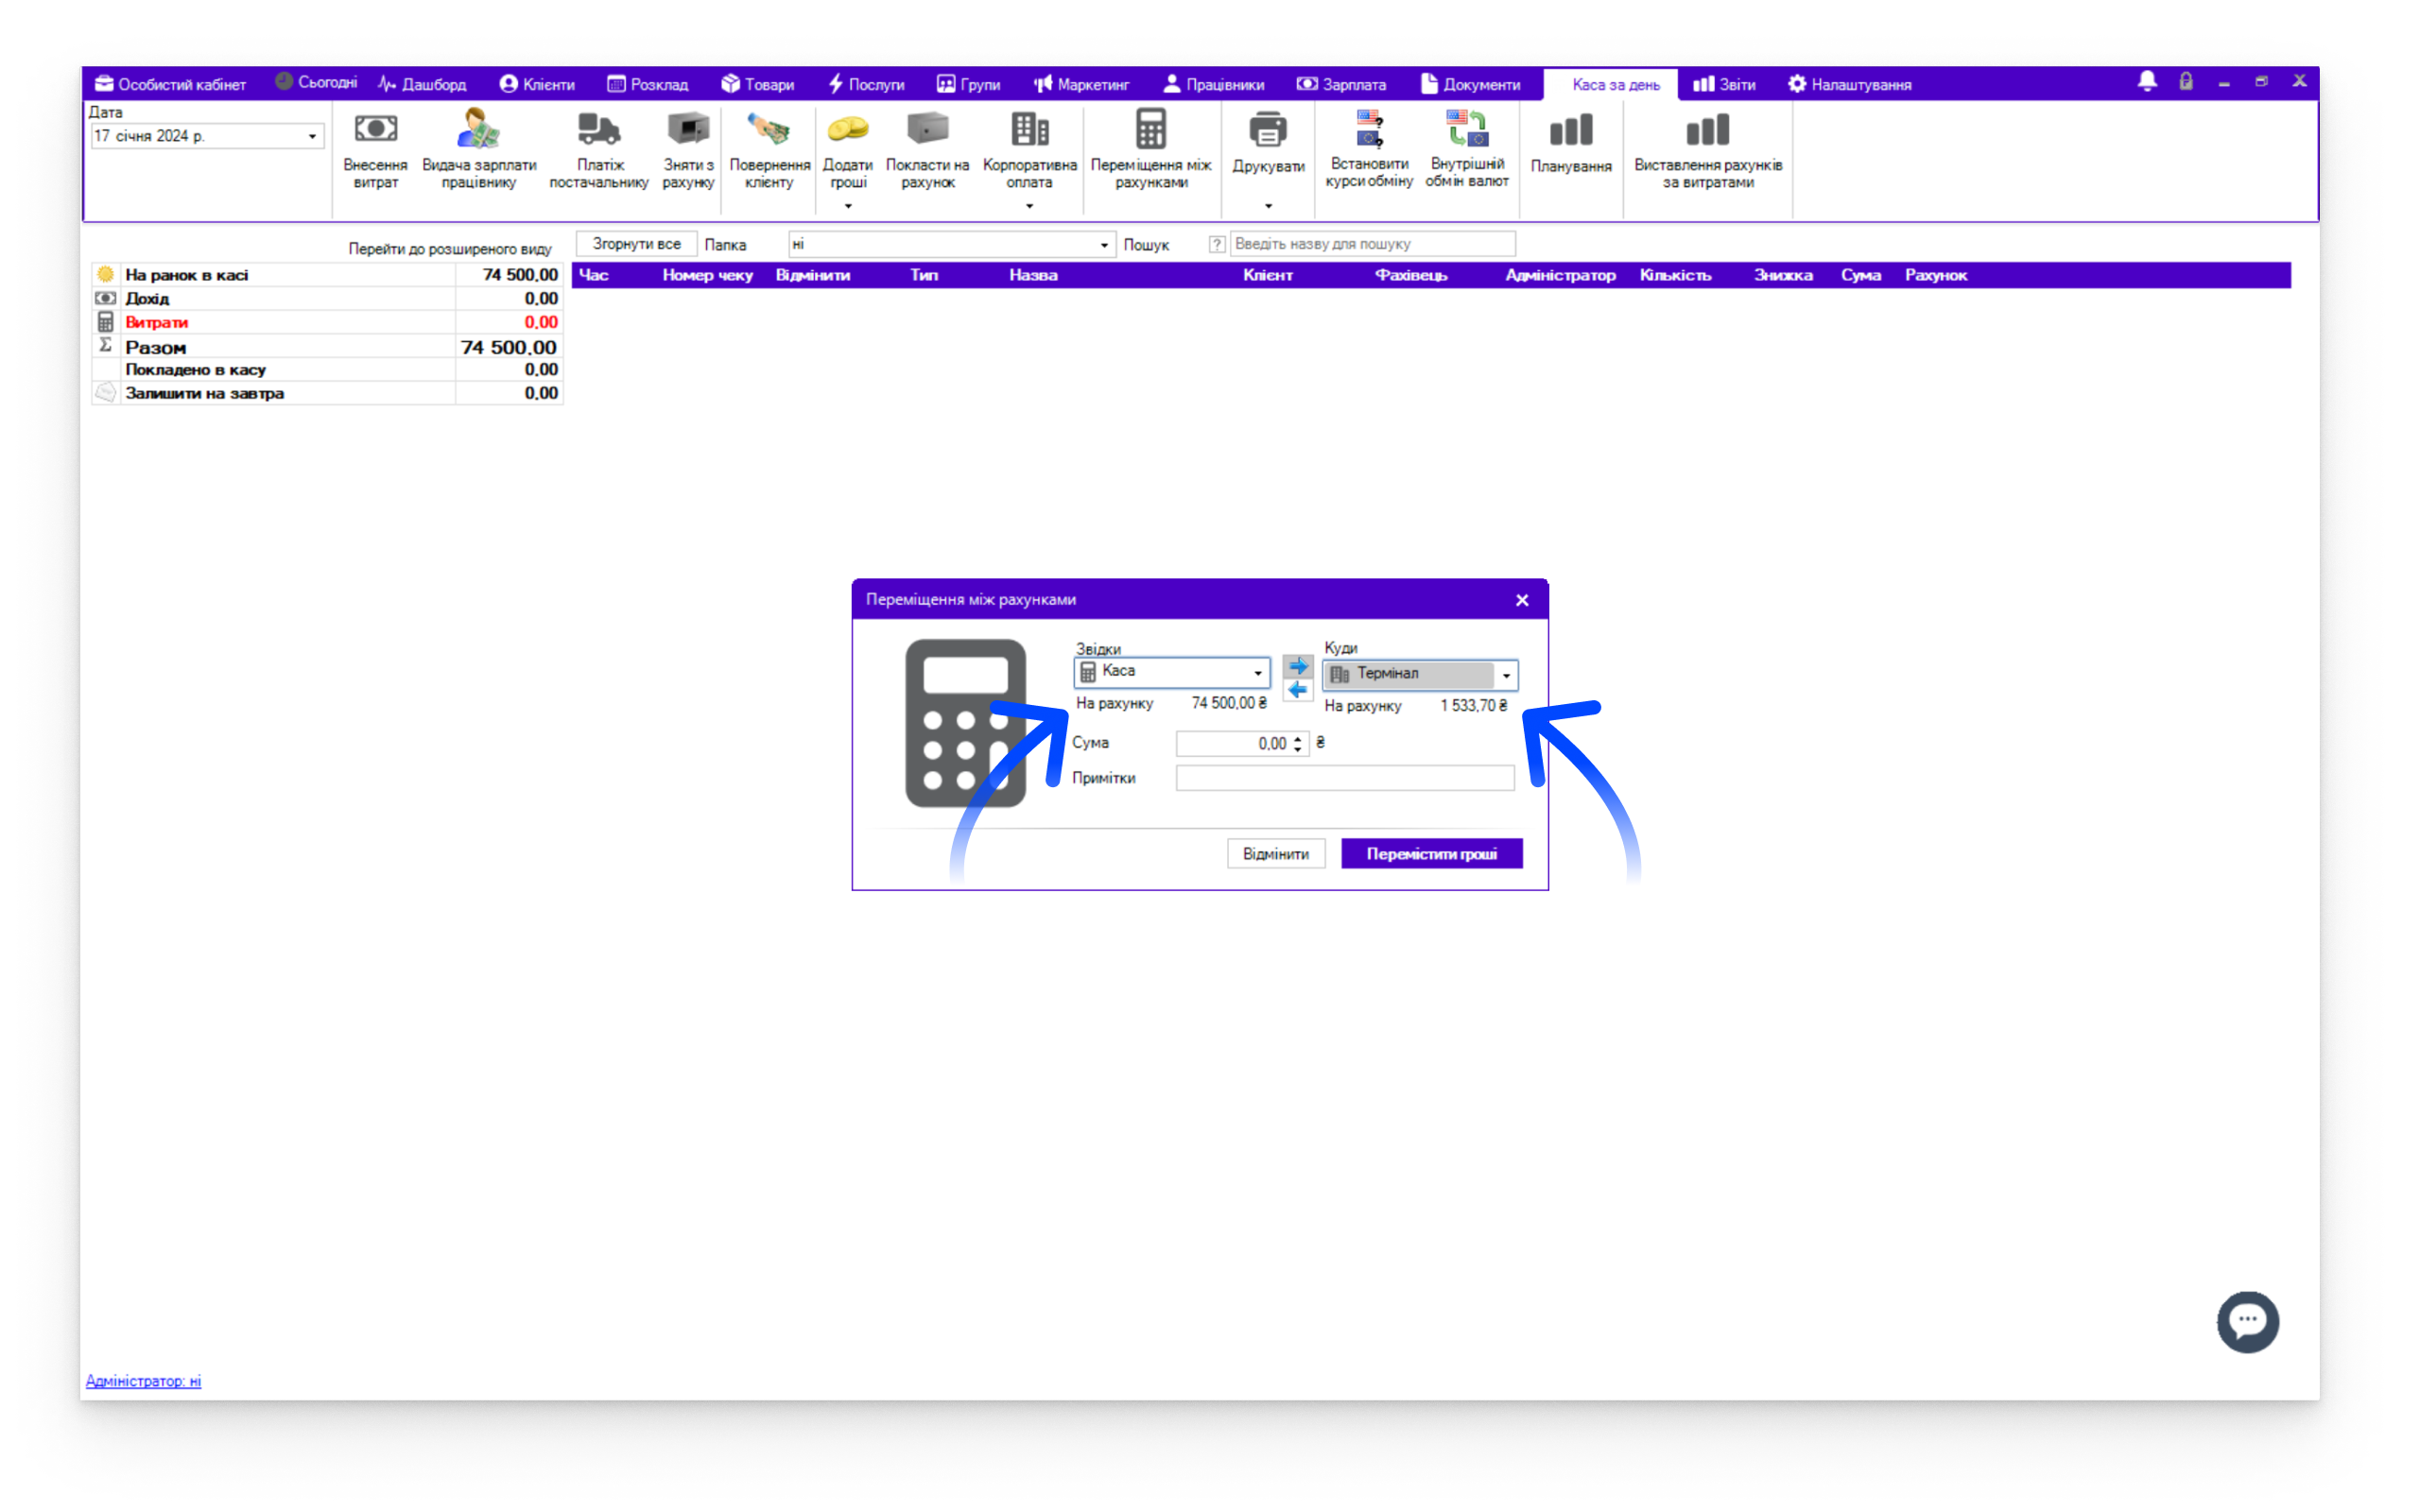This screenshot has width=2420, height=1512.
Task: Switch to the Товари tab
Action: pos(757,84)
